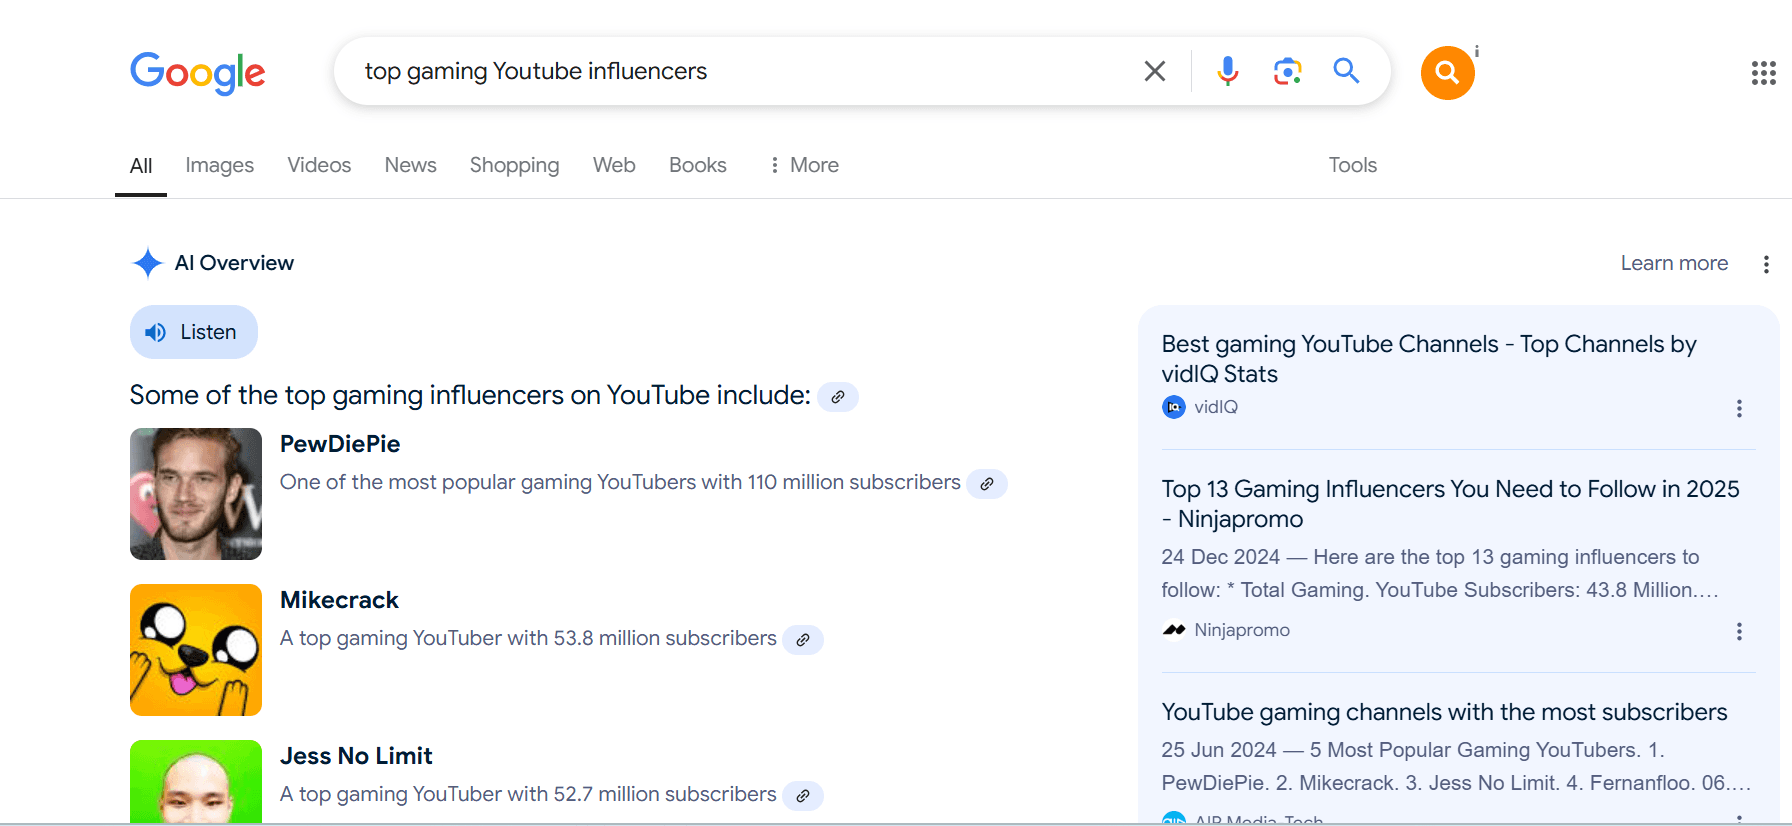Click the source link icon for PewDiePie description
The height and width of the screenshot is (826, 1792).
(x=987, y=484)
